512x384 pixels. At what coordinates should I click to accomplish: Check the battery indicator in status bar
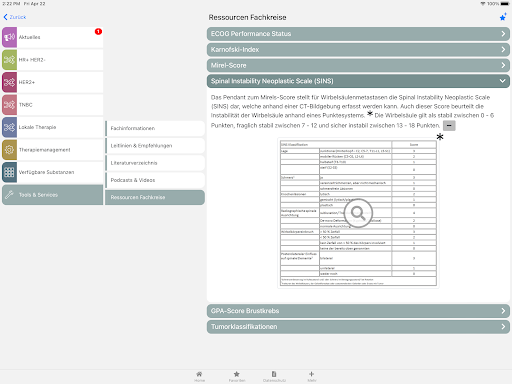pyautogui.click(x=505, y=4)
